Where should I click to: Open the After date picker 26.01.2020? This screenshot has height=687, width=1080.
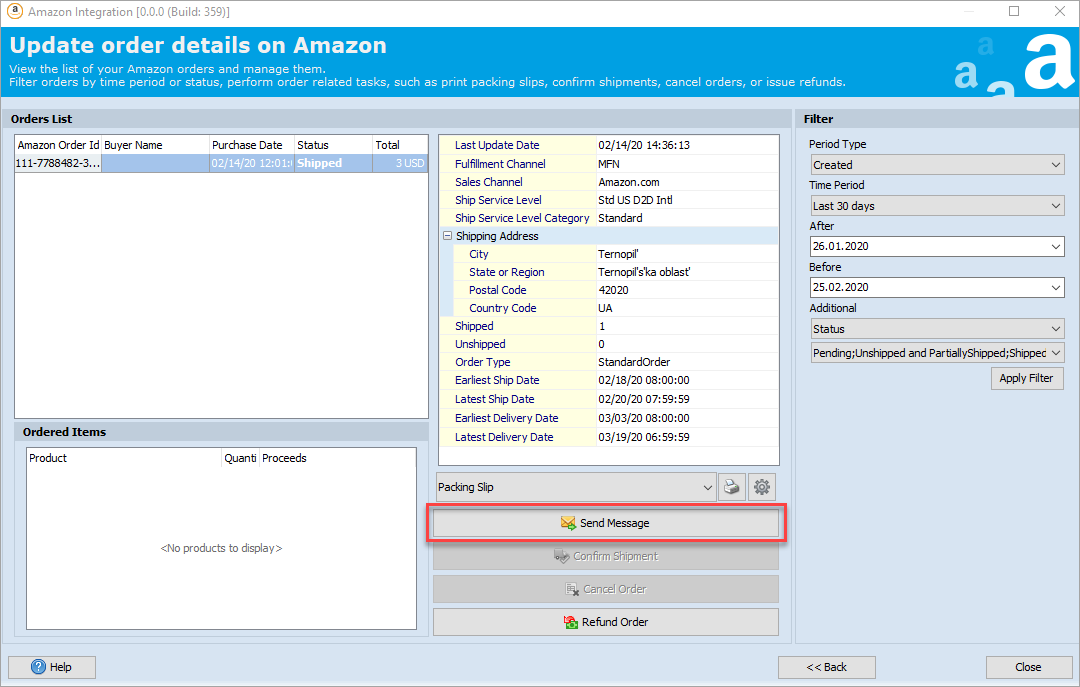[x=937, y=246]
